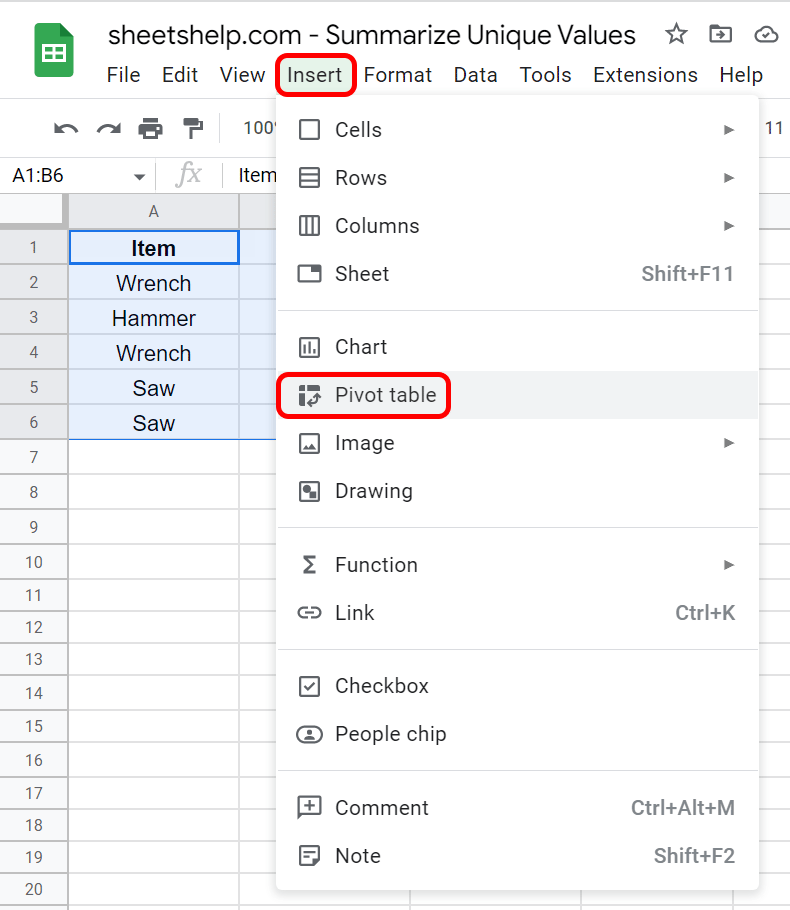Screen dimensions: 790x910
Task: Redo the last action
Action: pos(109,128)
